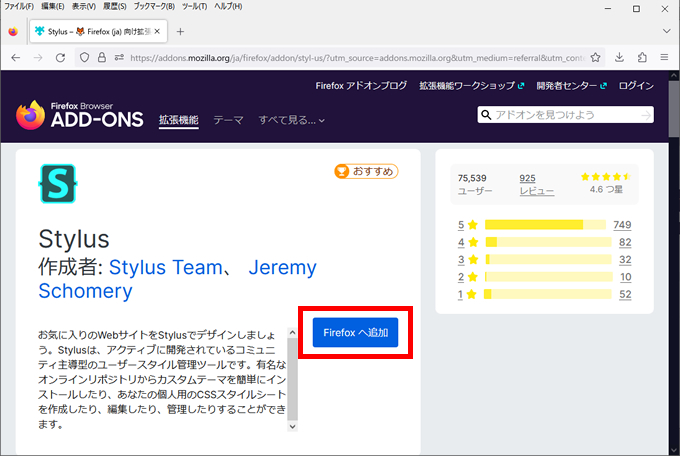Open the 表示(V) menu
680x456 pixels.
pos(84,7)
